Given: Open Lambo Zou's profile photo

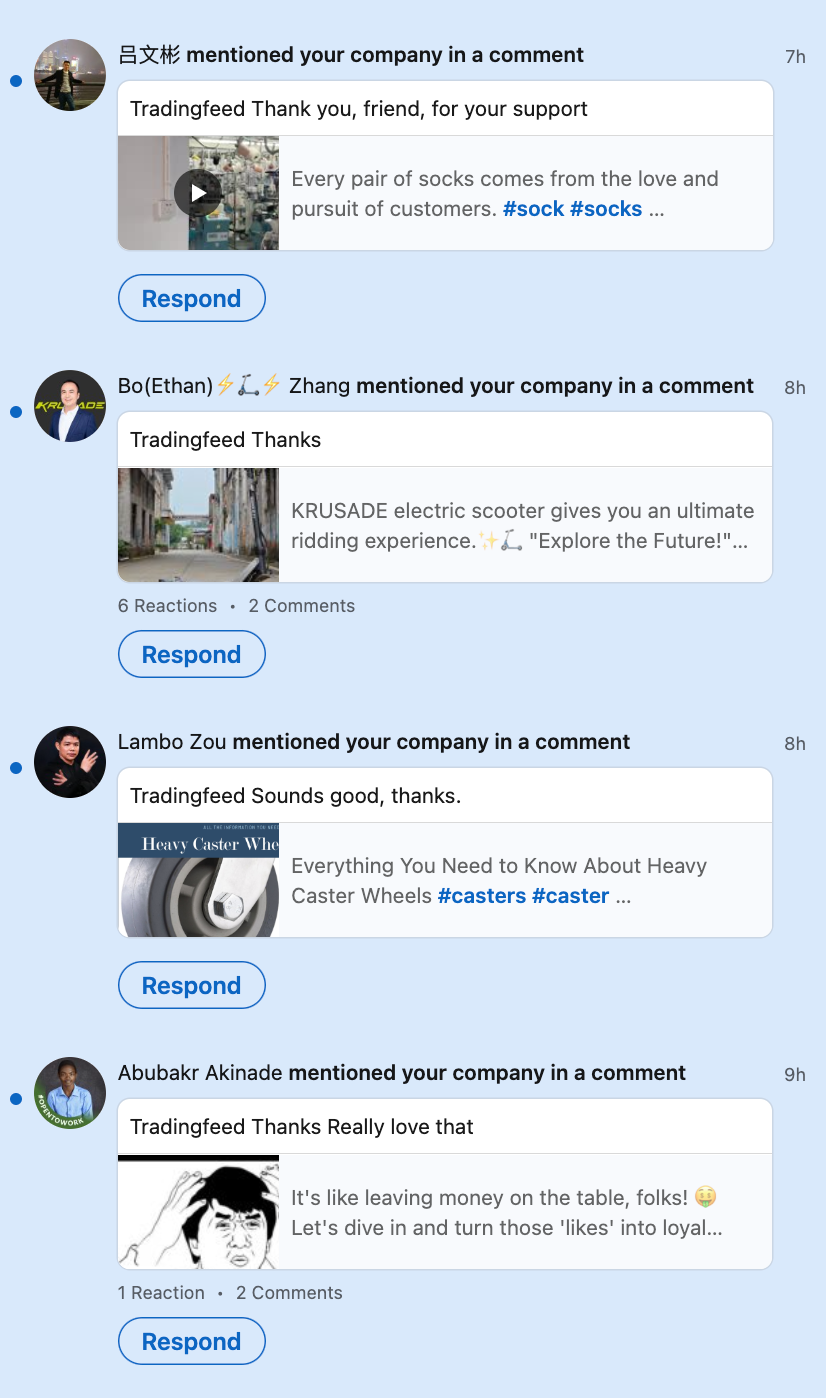Looking at the screenshot, I should [70, 762].
